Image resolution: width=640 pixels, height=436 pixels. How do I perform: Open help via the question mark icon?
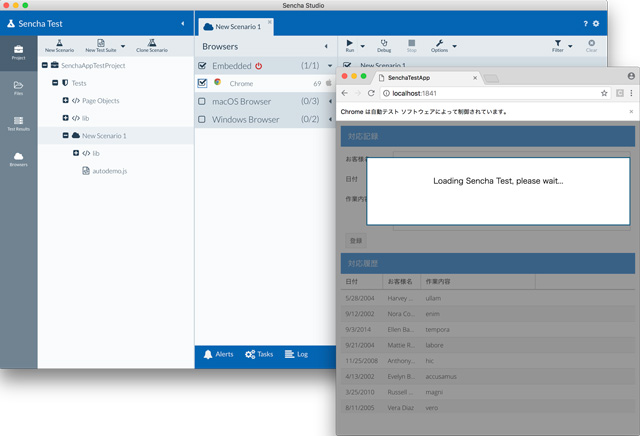[585, 24]
